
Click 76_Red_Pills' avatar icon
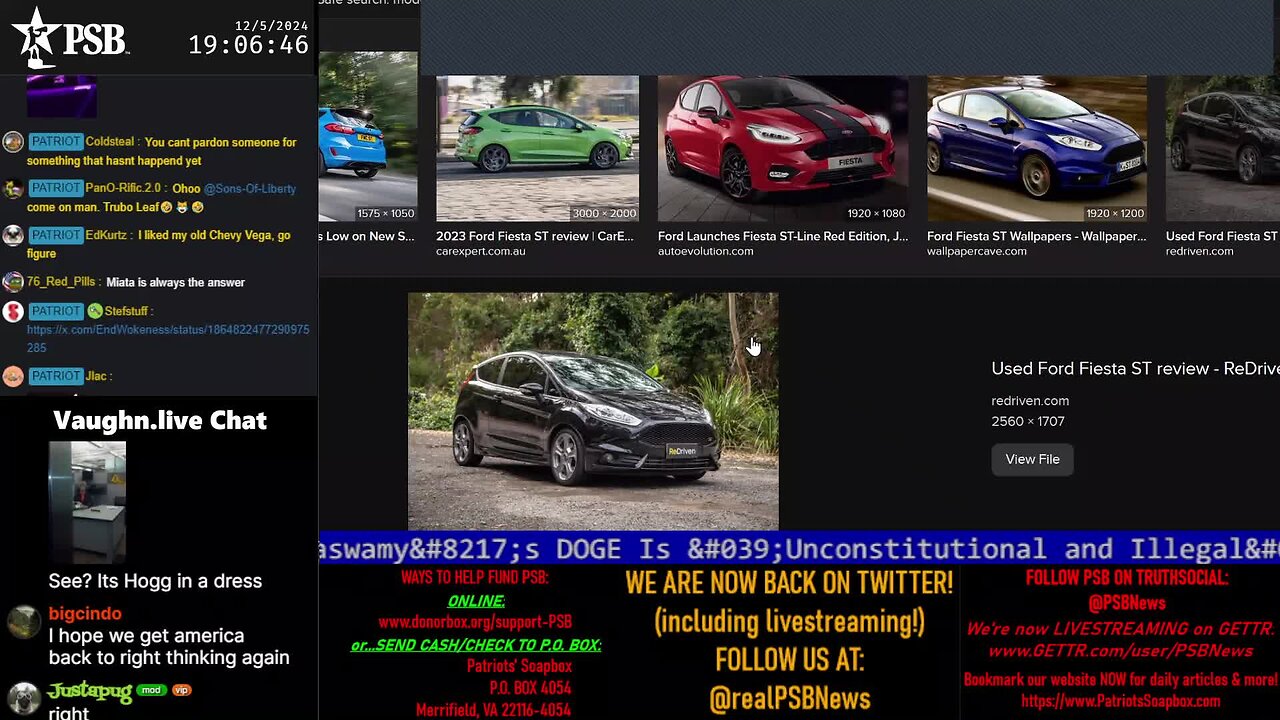[x=13, y=282]
